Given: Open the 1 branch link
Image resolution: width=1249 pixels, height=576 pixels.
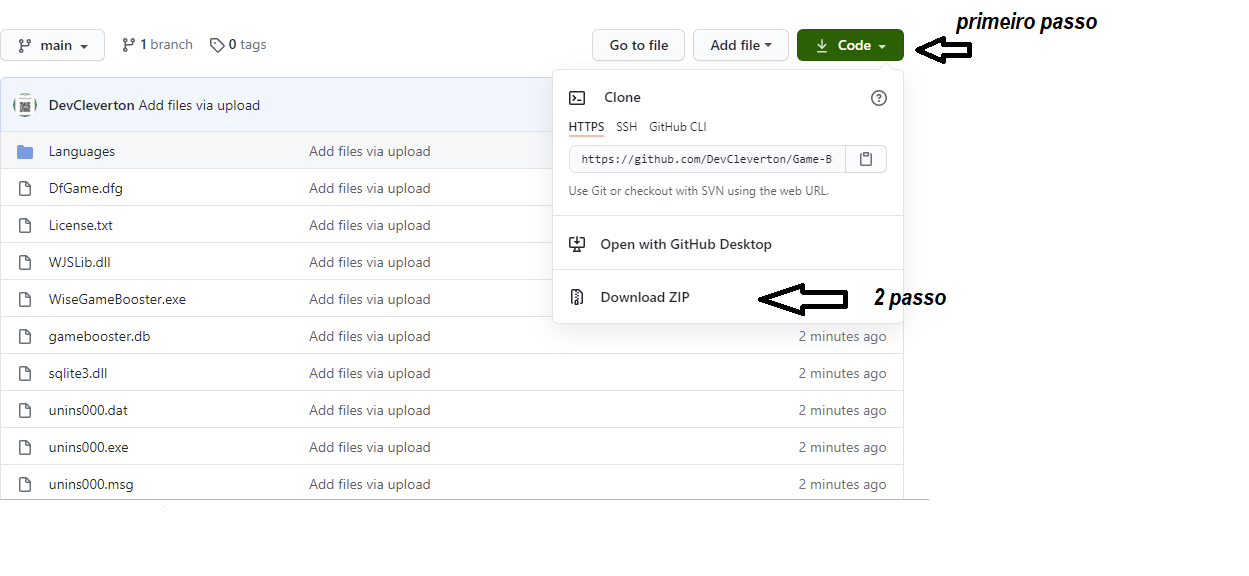Looking at the screenshot, I should coord(157,44).
